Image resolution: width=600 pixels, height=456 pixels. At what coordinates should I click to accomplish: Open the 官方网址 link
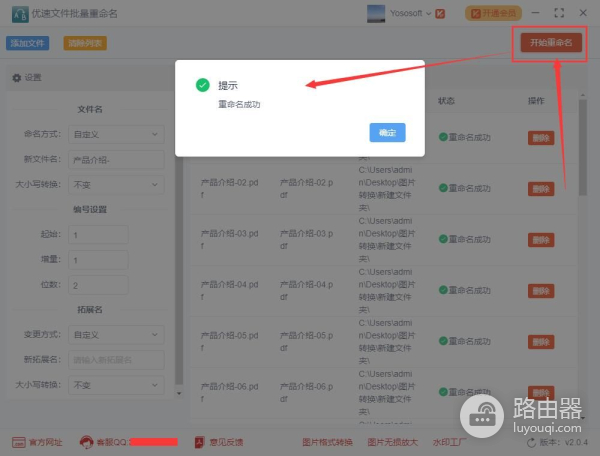[46, 443]
